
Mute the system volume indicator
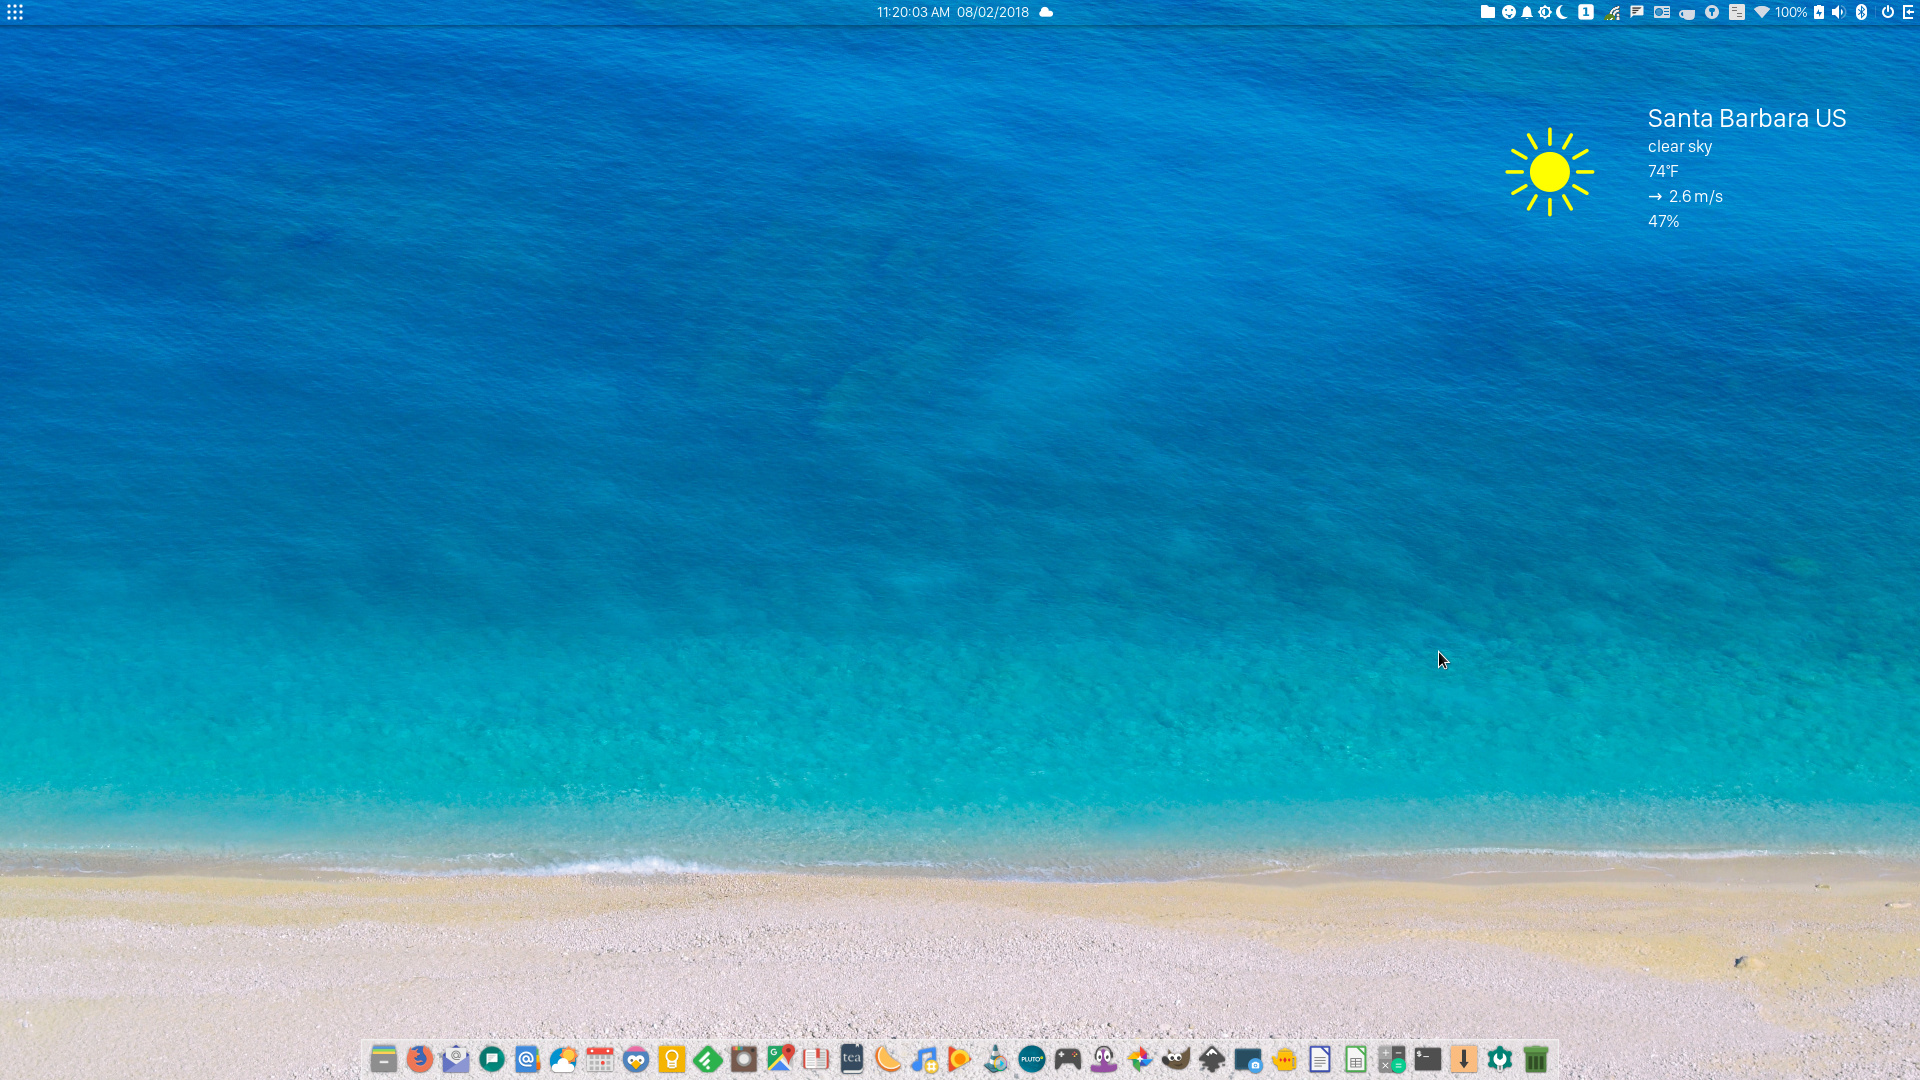(x=1838, y=13)
